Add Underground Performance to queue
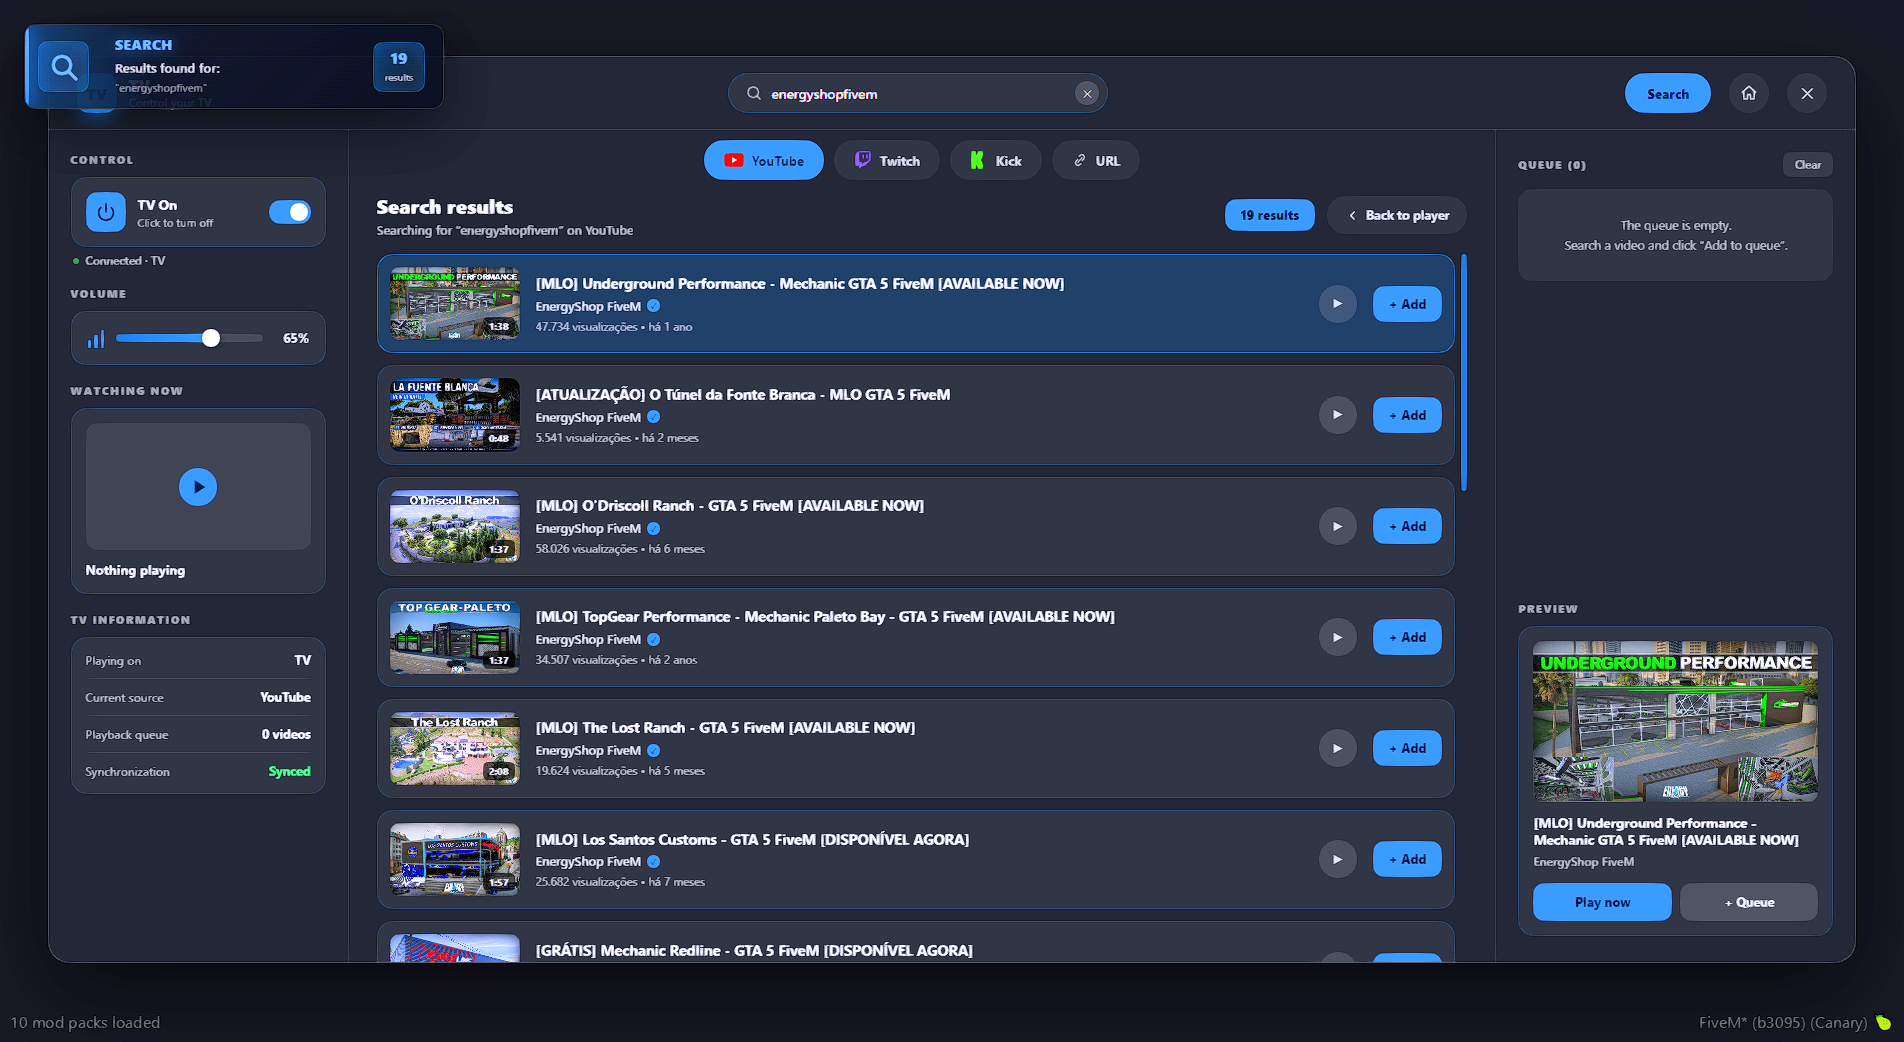The width and height of the screenshot is (1904, 1042). point(1407,304)
